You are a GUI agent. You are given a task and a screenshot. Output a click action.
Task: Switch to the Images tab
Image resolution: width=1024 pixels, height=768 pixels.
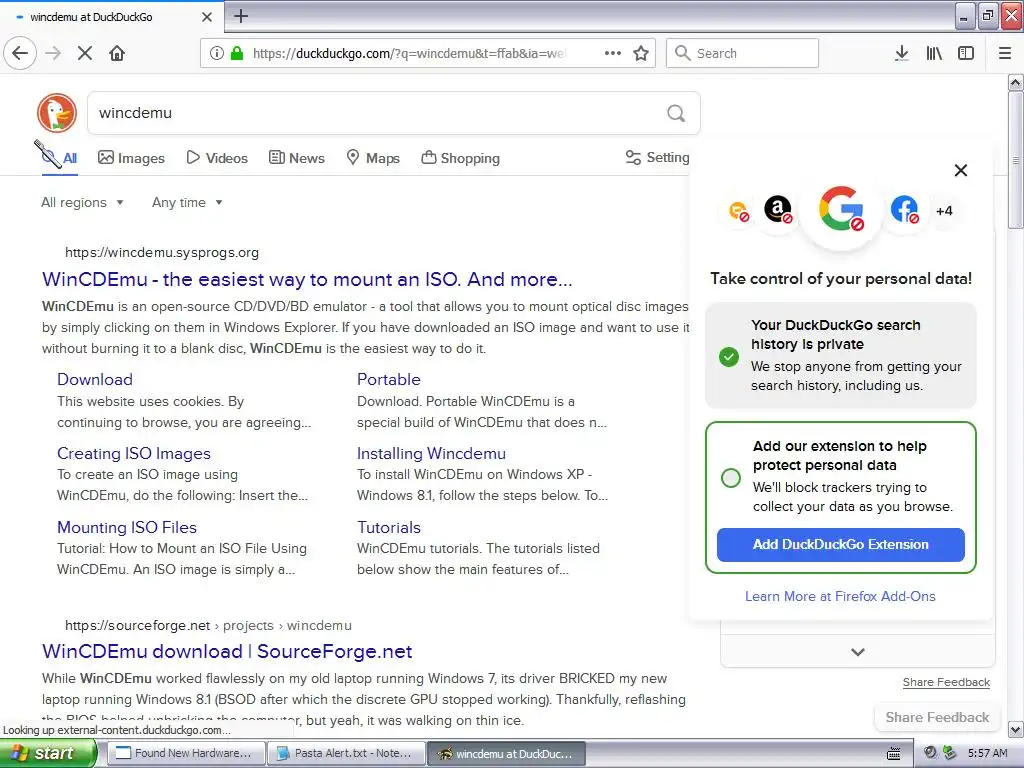(x=131, y=158)
